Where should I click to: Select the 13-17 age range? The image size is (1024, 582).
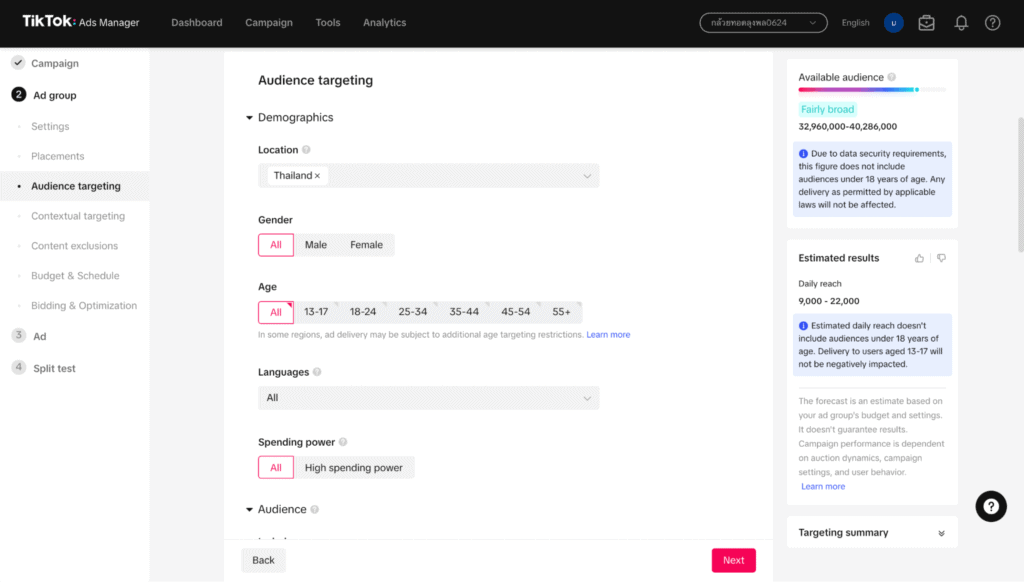tap(316, 312)
